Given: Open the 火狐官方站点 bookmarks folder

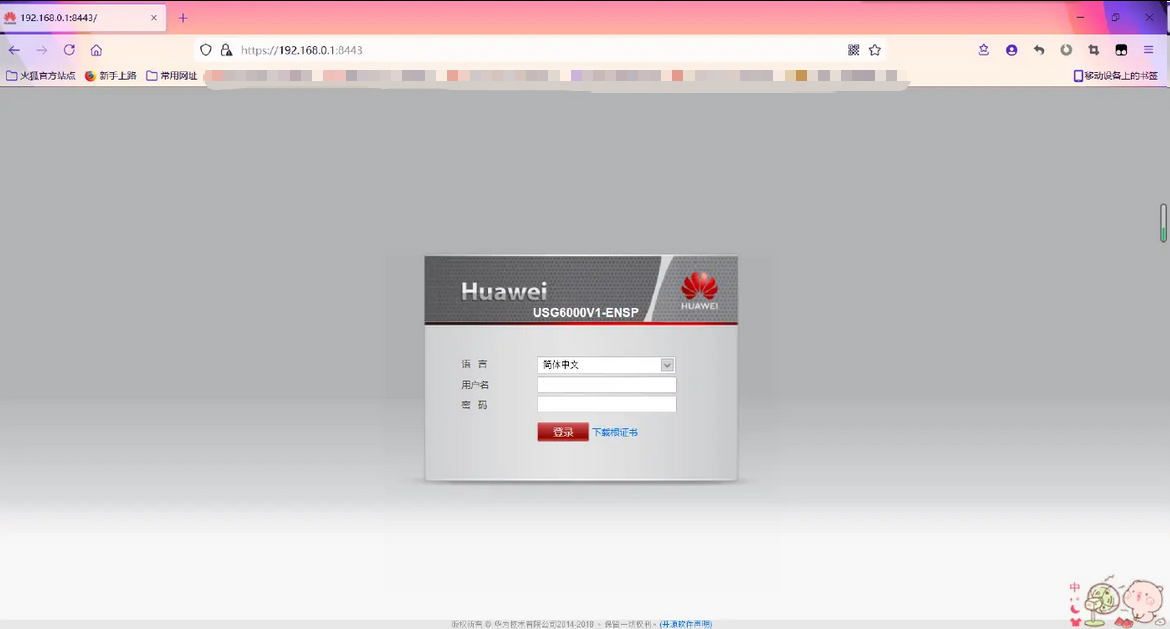Looking at the screenshot, I should pyautogui.click(x=41, y=75).
